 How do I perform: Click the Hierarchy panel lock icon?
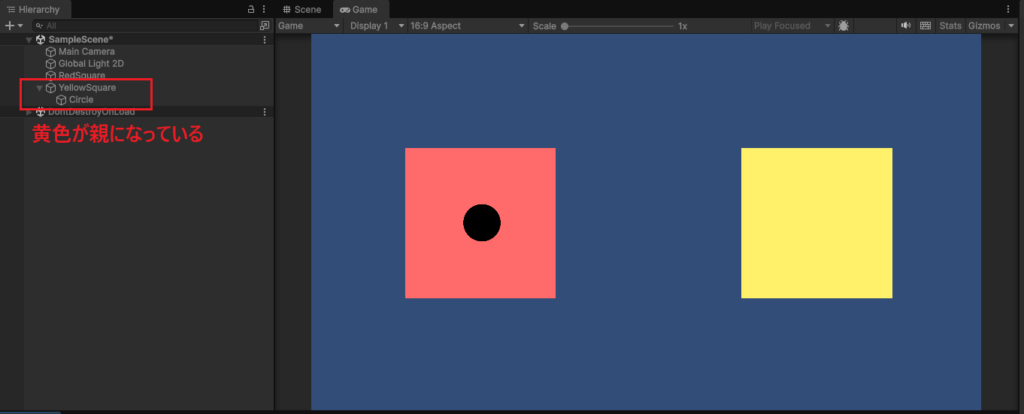(x=251, y=9)
